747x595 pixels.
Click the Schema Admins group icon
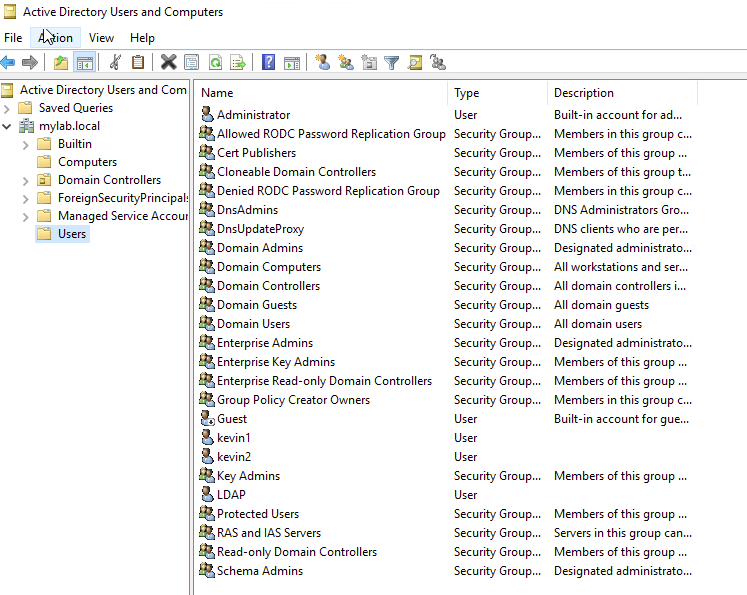tap(207, 570)
